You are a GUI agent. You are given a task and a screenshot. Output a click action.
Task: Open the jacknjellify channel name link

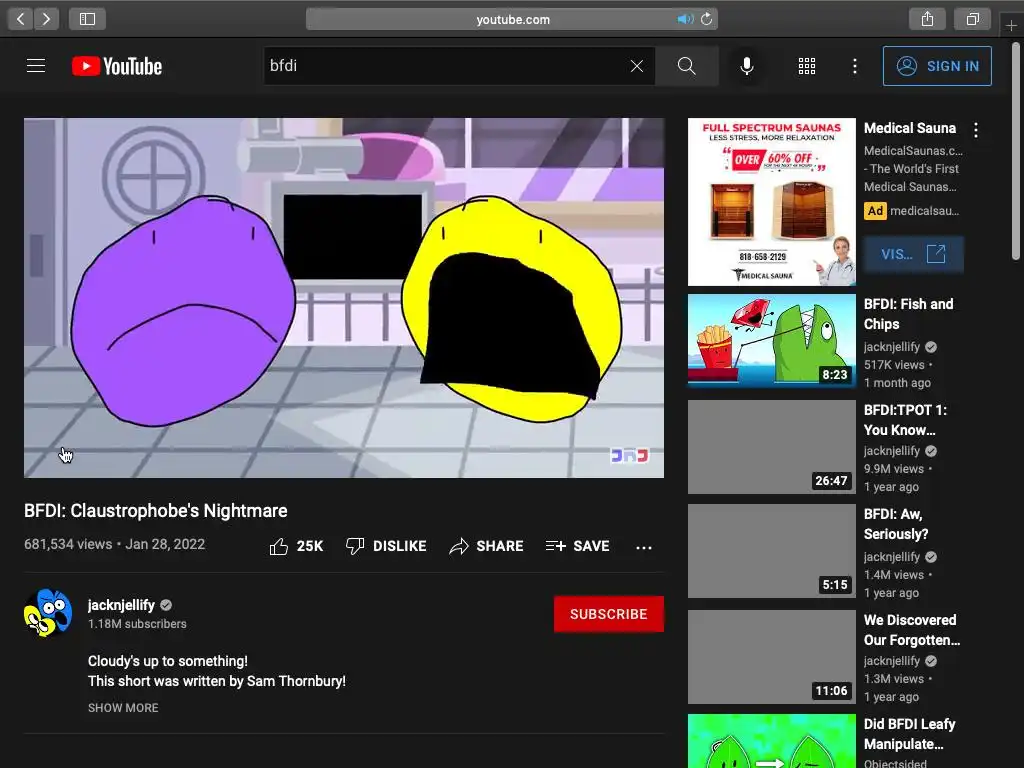121,605
